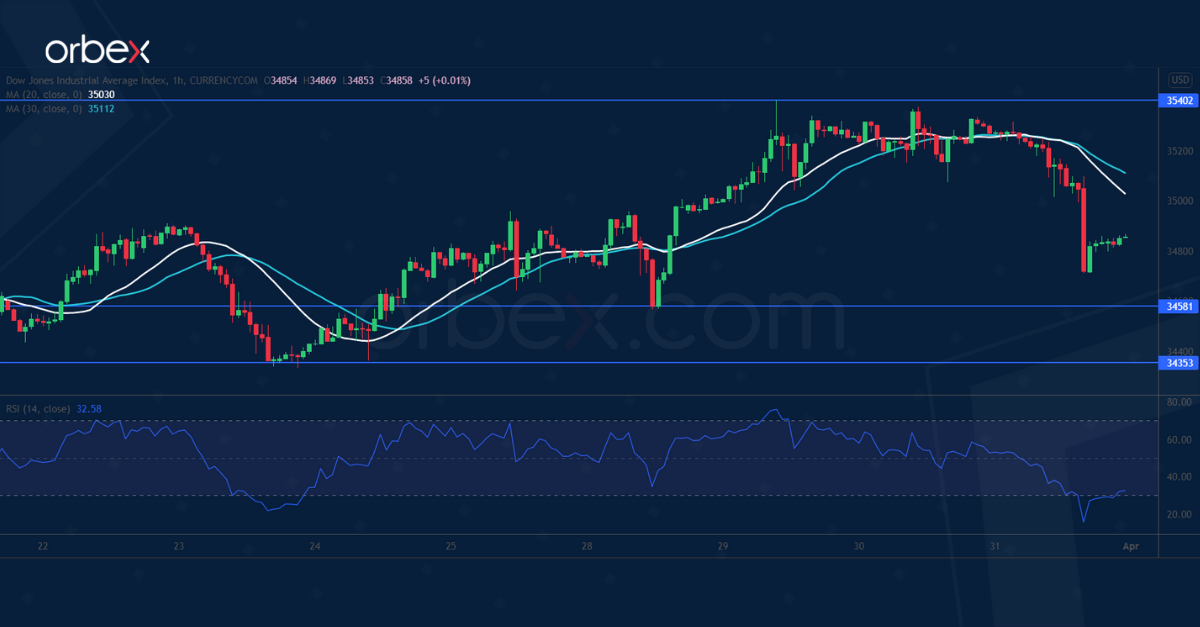Image resolution: width=1200 pixels, height=627 pixels.
Task: Click the 34581 price level label
Action: [x=1178, y=306]
